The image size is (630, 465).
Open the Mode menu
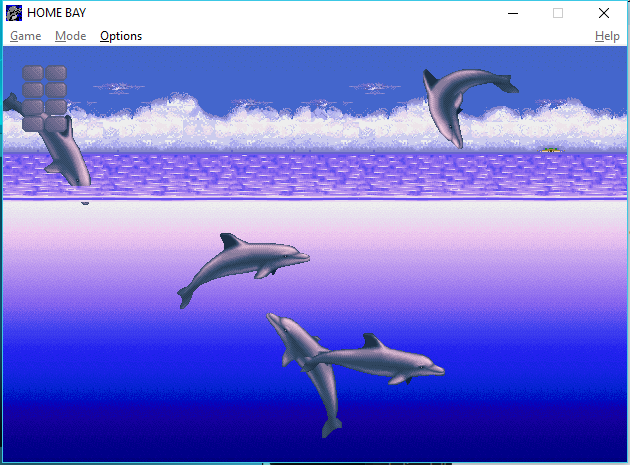[x=71, y=36]
